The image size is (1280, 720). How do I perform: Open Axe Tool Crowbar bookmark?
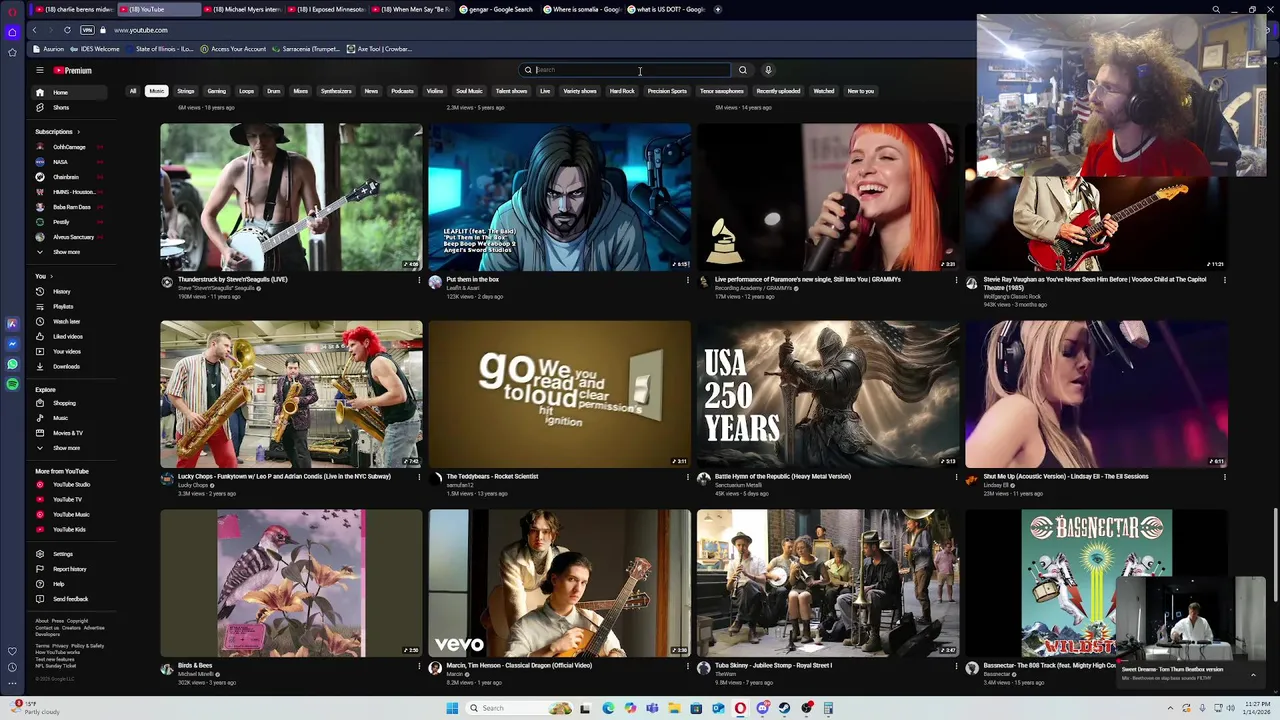click(x=379, y=49)
